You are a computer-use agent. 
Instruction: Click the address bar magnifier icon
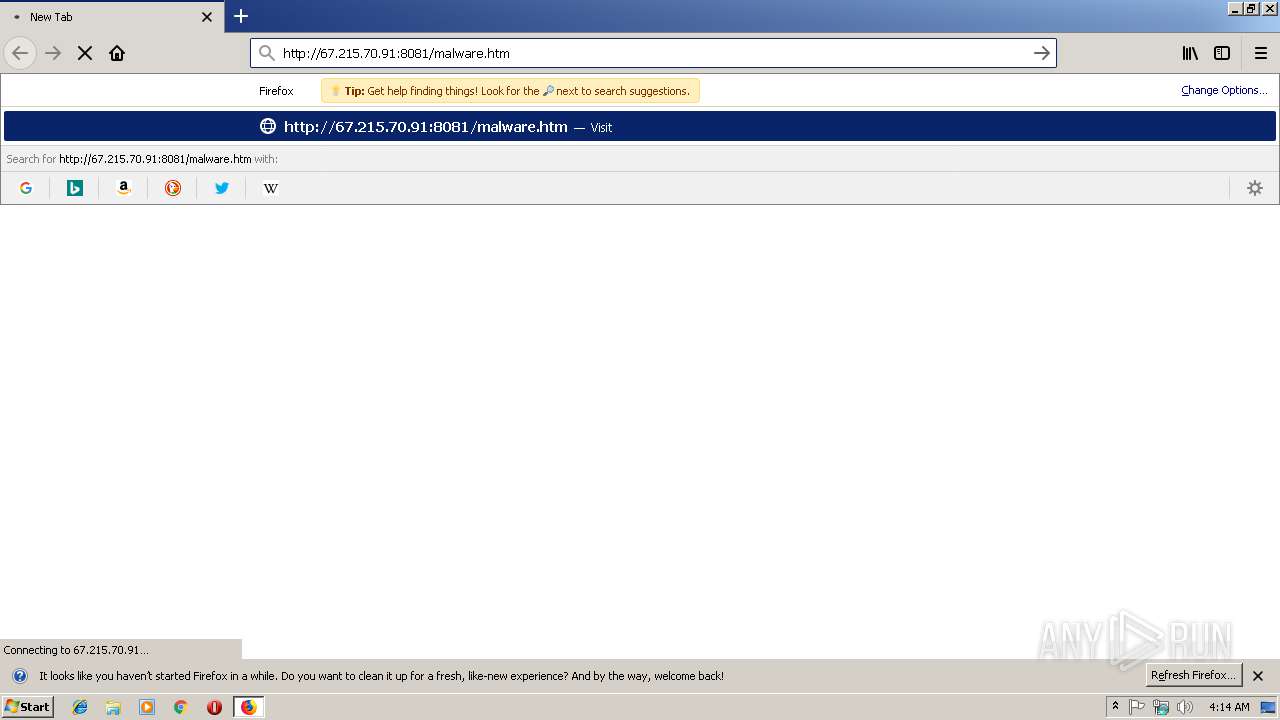click(x=266, y=53)
